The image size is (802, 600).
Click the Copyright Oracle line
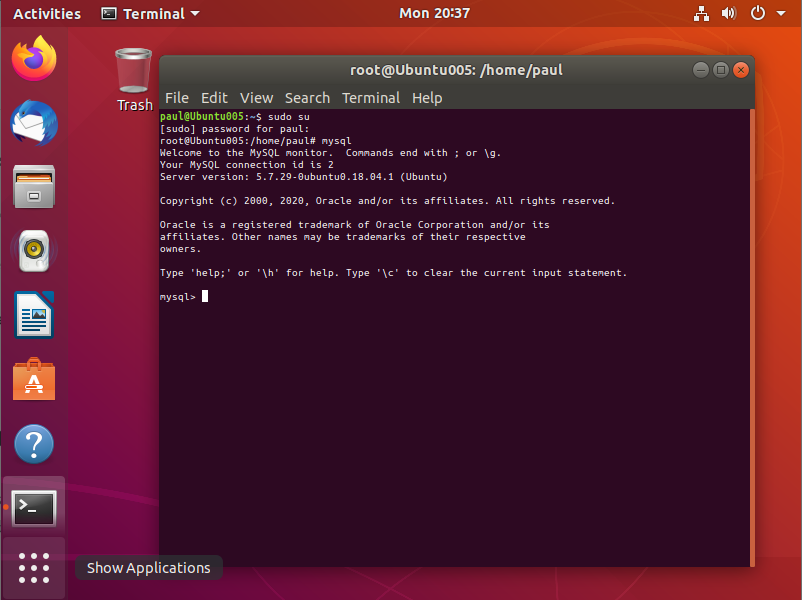click(x=387, y=201)
